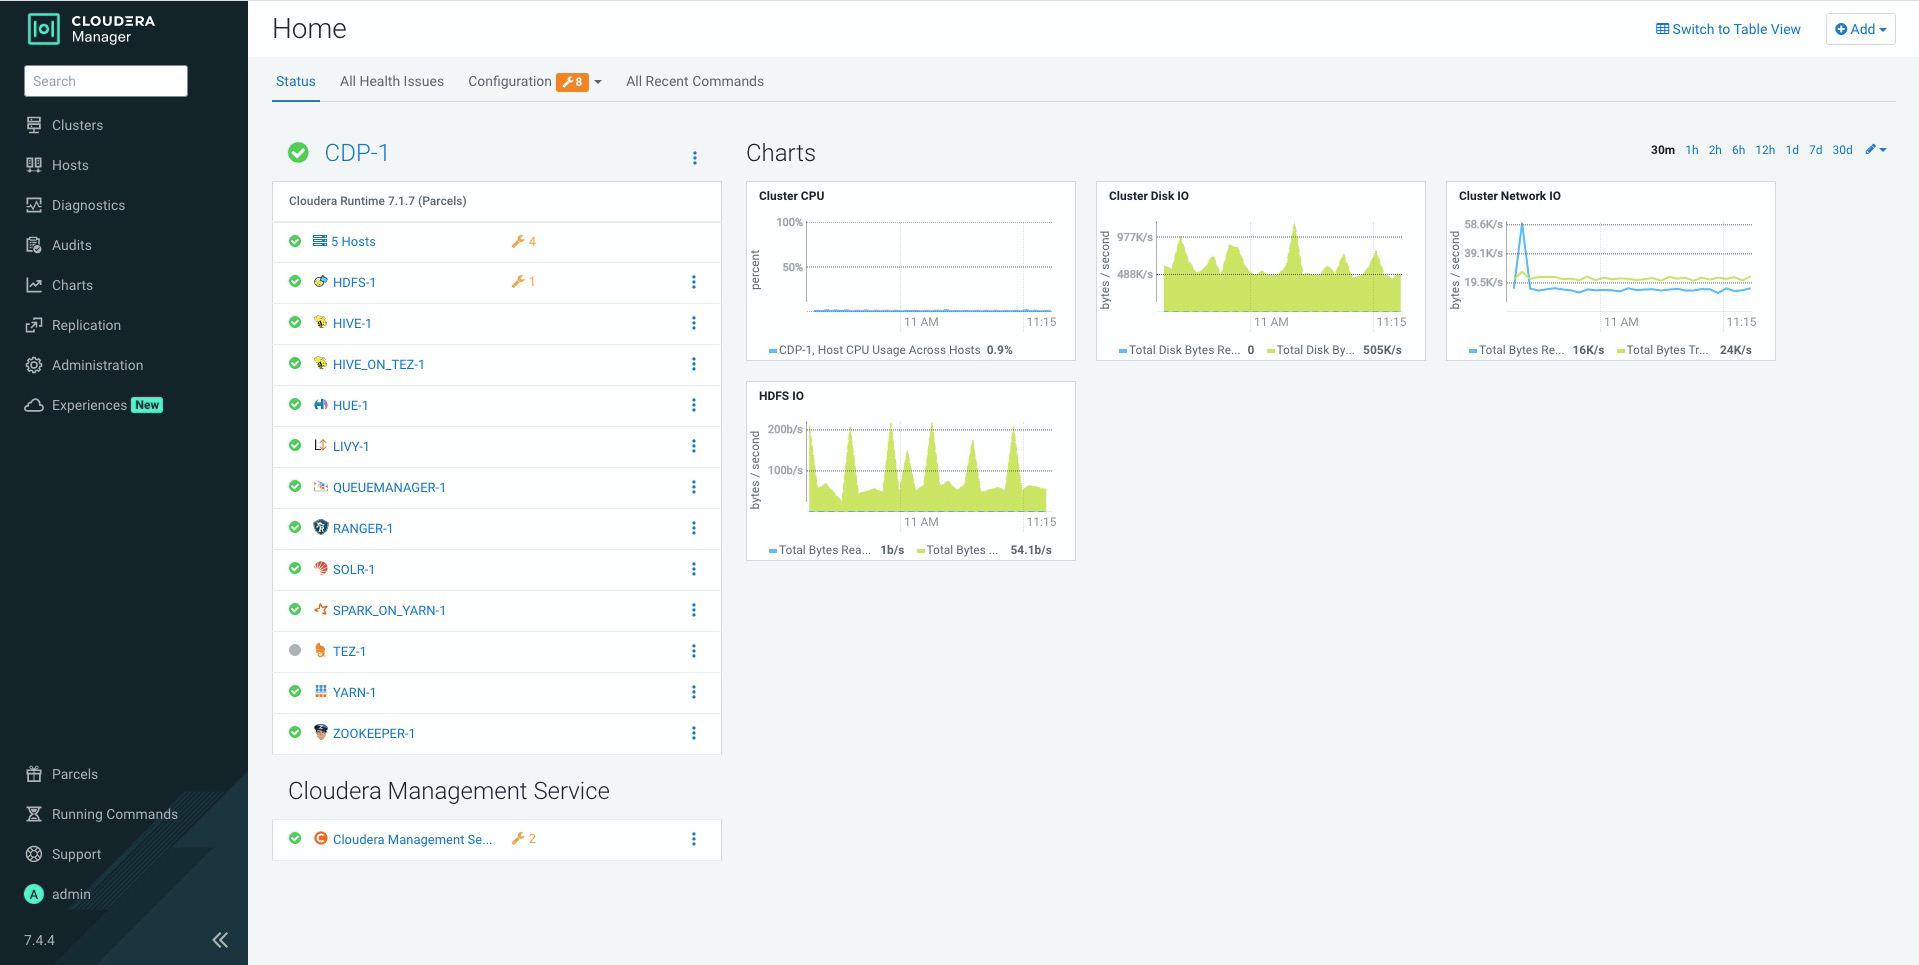Click Switch to Table View link

coord(1728,29)
